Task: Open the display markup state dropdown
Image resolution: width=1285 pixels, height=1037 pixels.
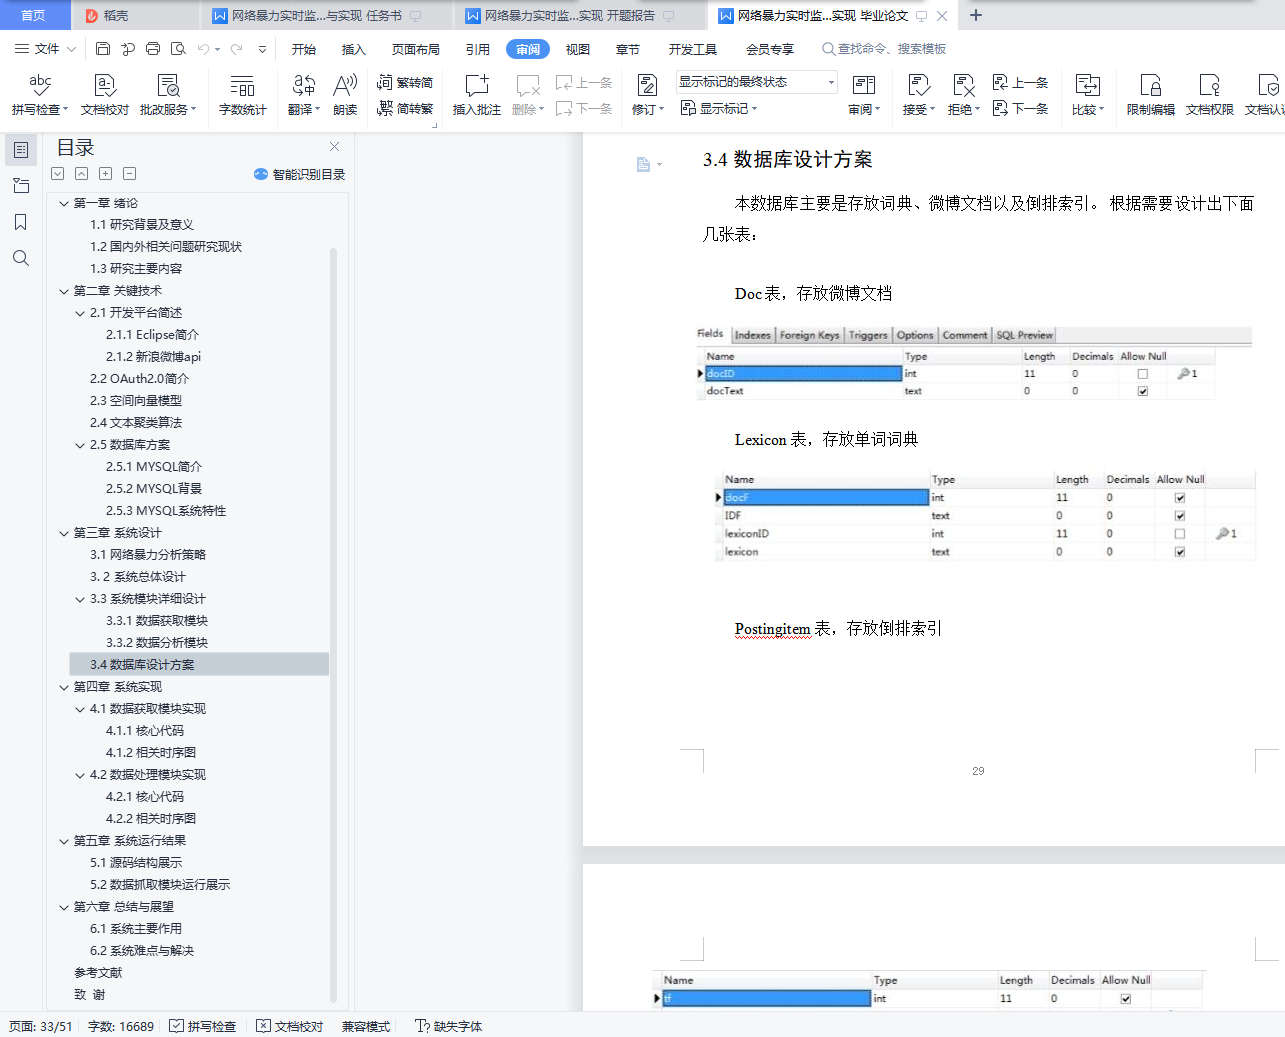Action: [757, 82]
